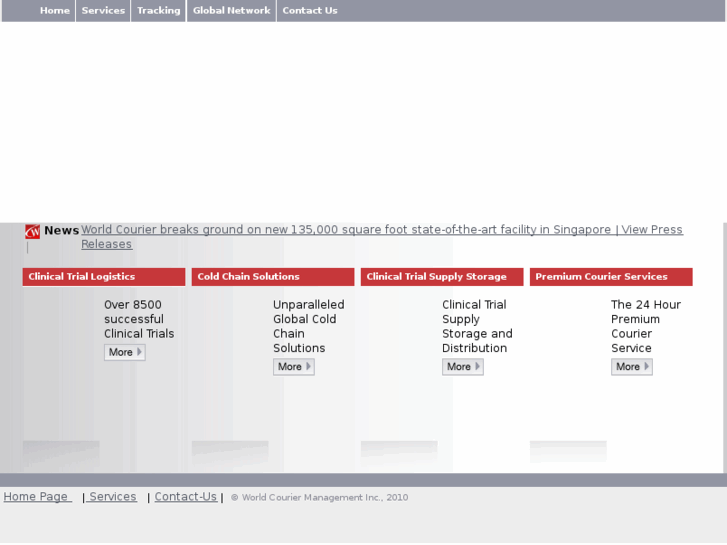The width and height of the screenshot is (727, 545).
Task: Click the Premium Courier Services header
Action: pyautogui.click(x=611, y=277)
